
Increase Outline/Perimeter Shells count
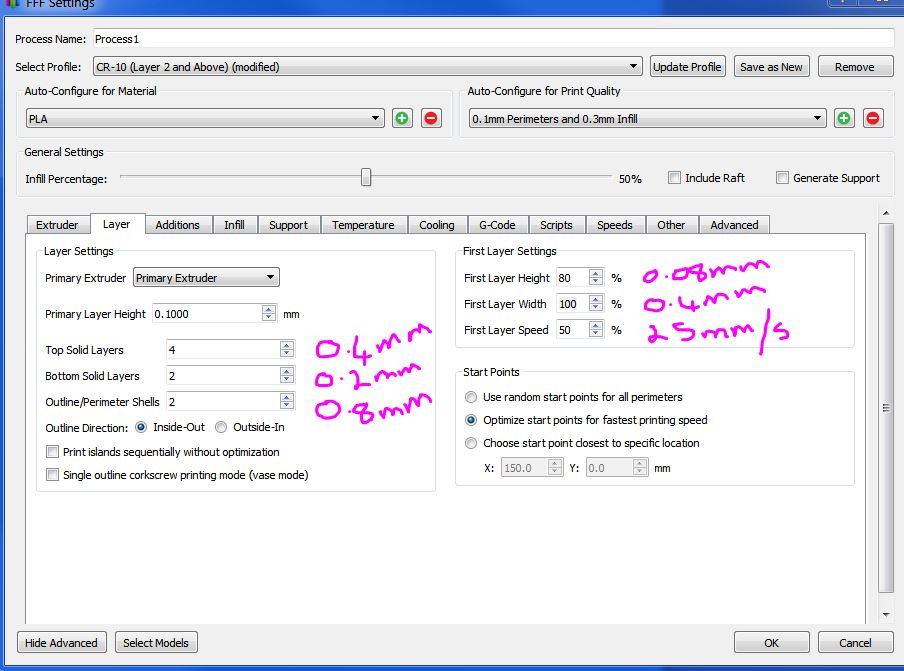(x=287, y=397)
